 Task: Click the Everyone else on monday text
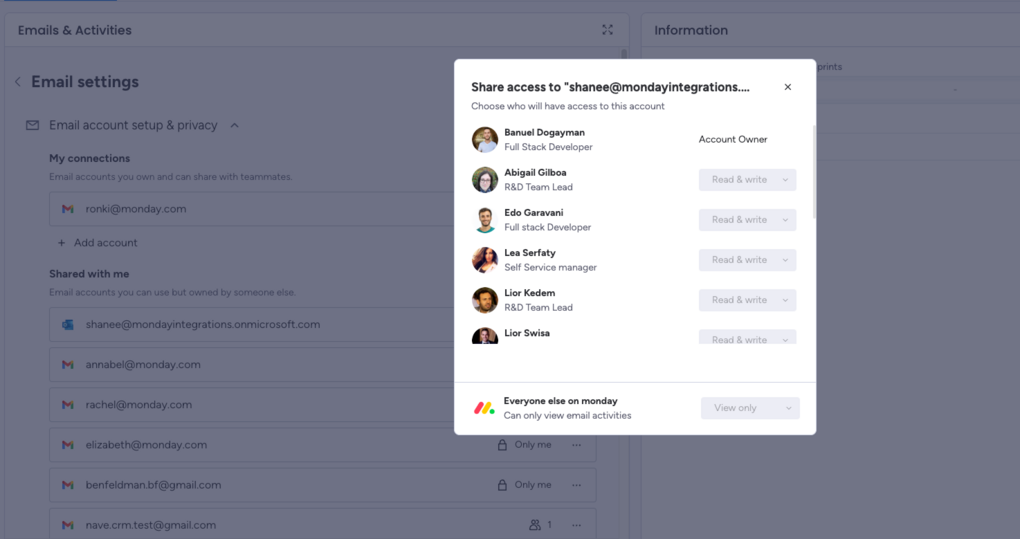click(560, 401)
